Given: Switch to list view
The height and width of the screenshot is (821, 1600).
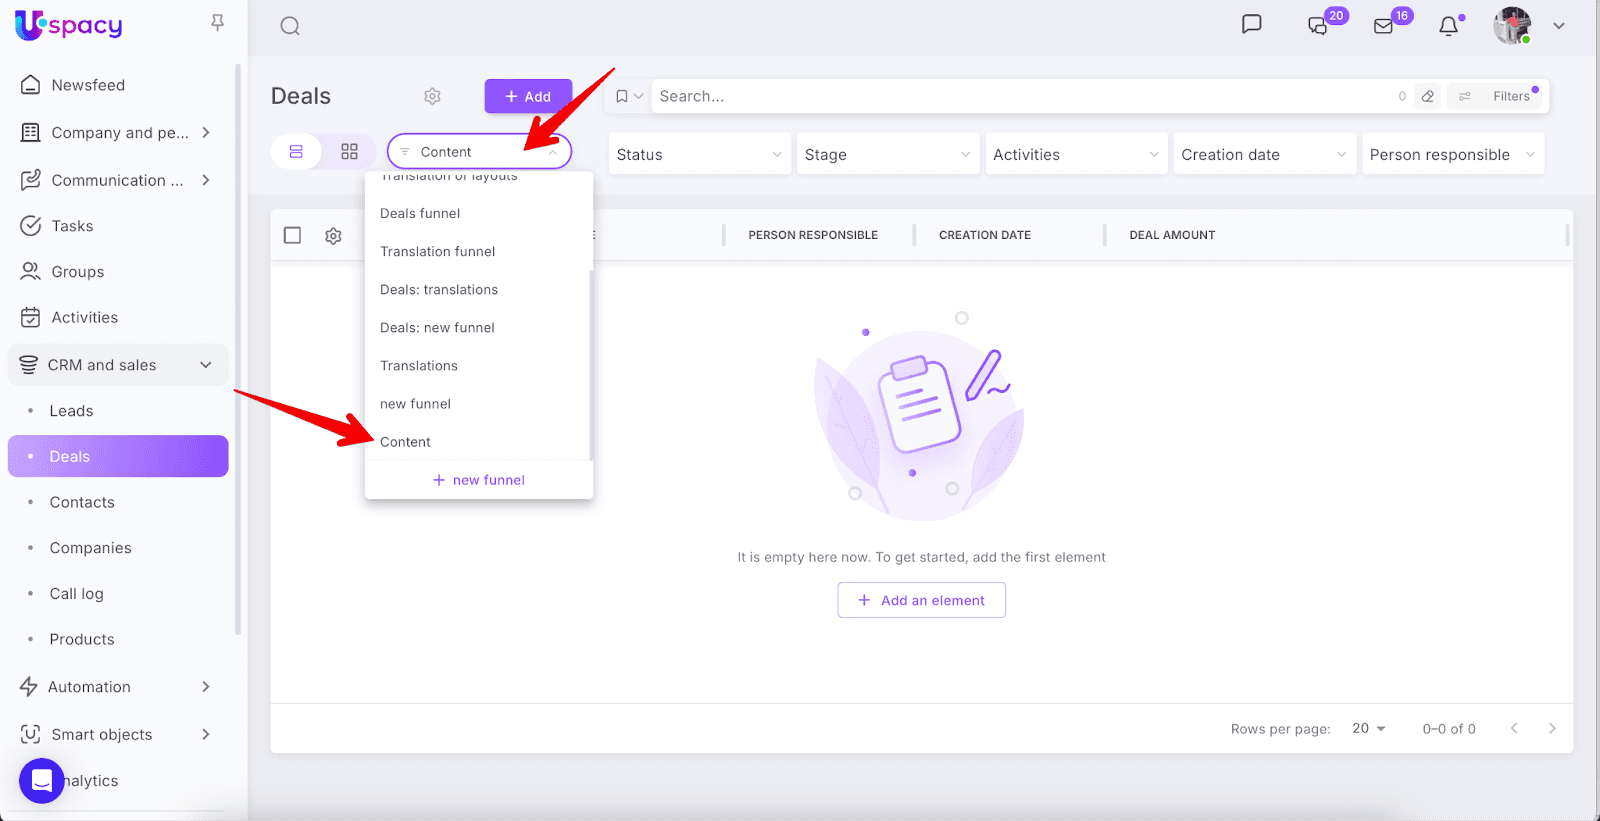Looking at the screenshot, I should click(296, 152).
